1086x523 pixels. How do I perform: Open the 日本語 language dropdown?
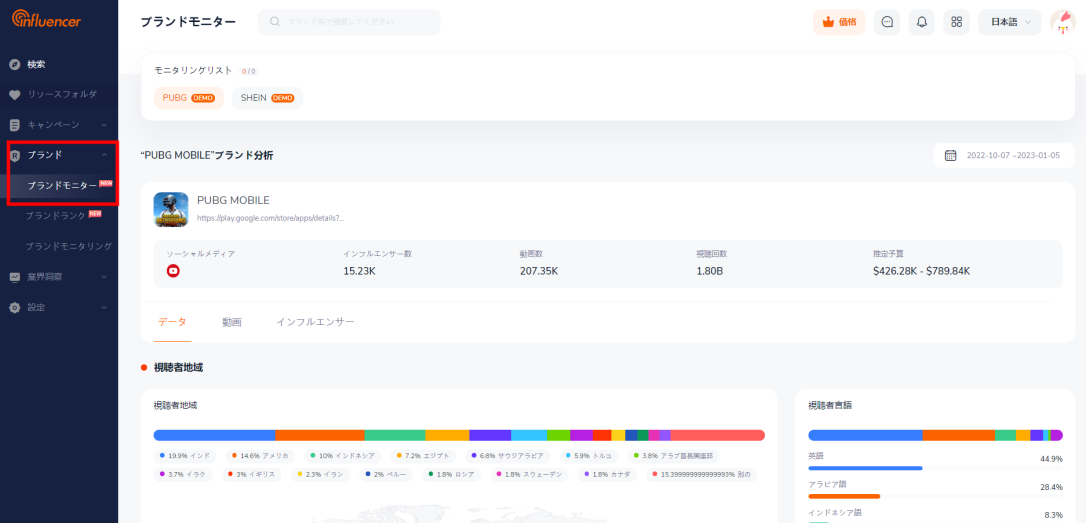click(1010, 22)
